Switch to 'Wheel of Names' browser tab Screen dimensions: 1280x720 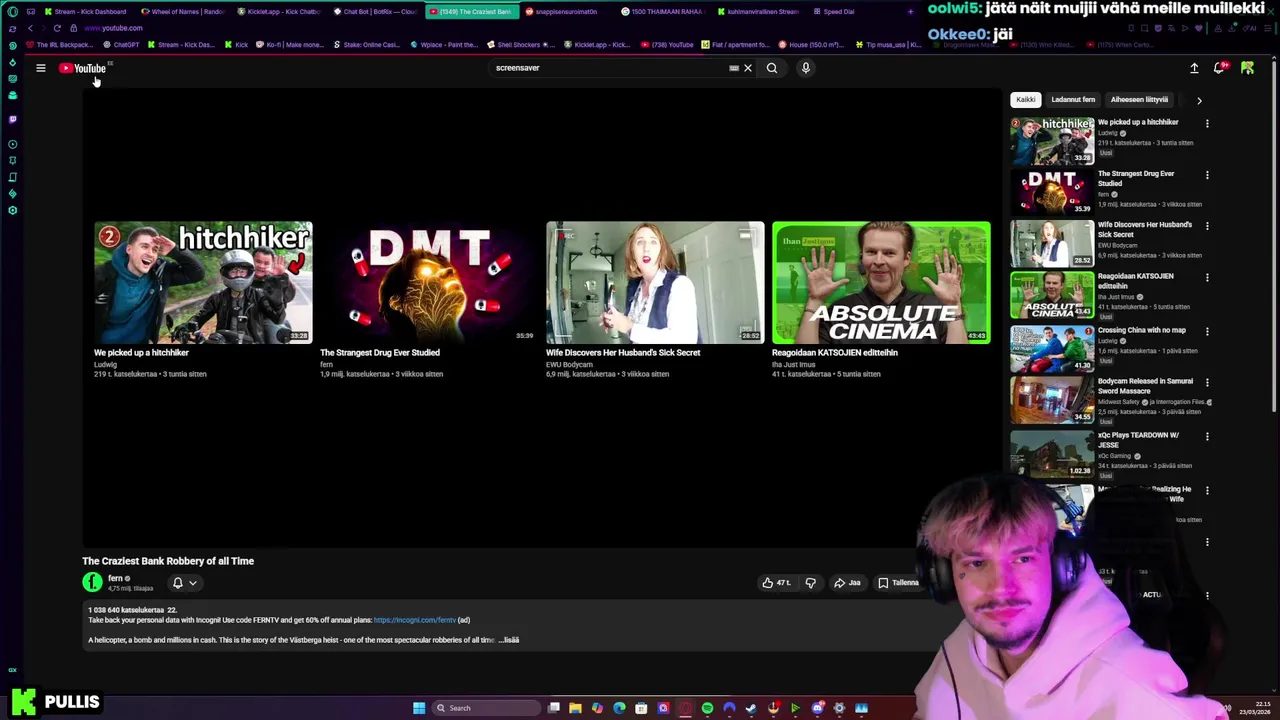point(183,11)
